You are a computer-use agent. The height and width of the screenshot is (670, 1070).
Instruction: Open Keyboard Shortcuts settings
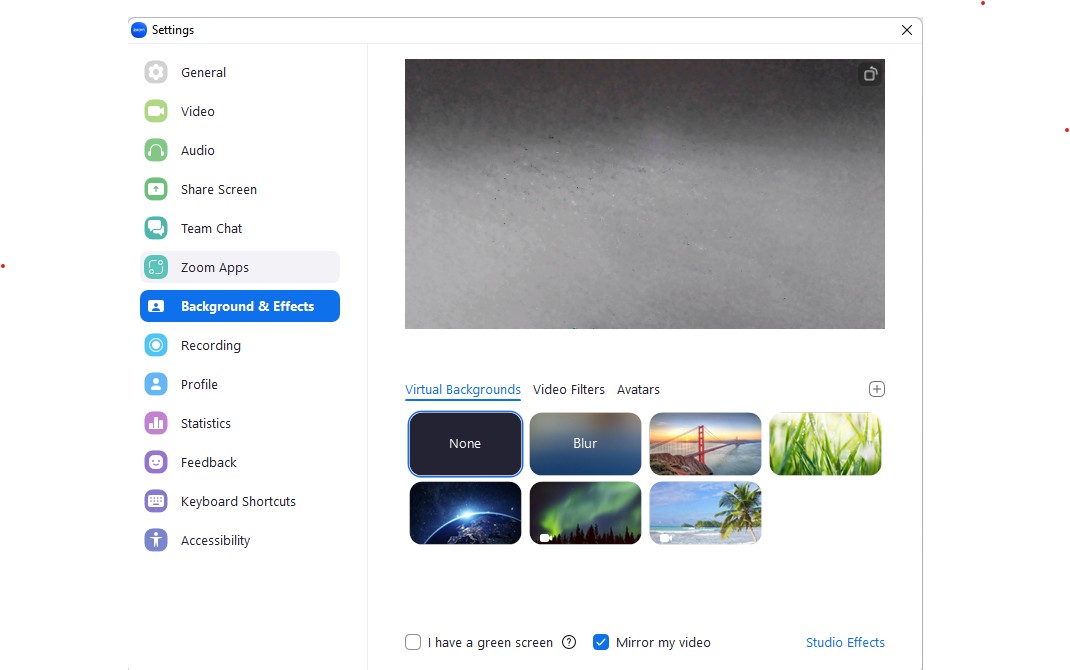point(238,501)
